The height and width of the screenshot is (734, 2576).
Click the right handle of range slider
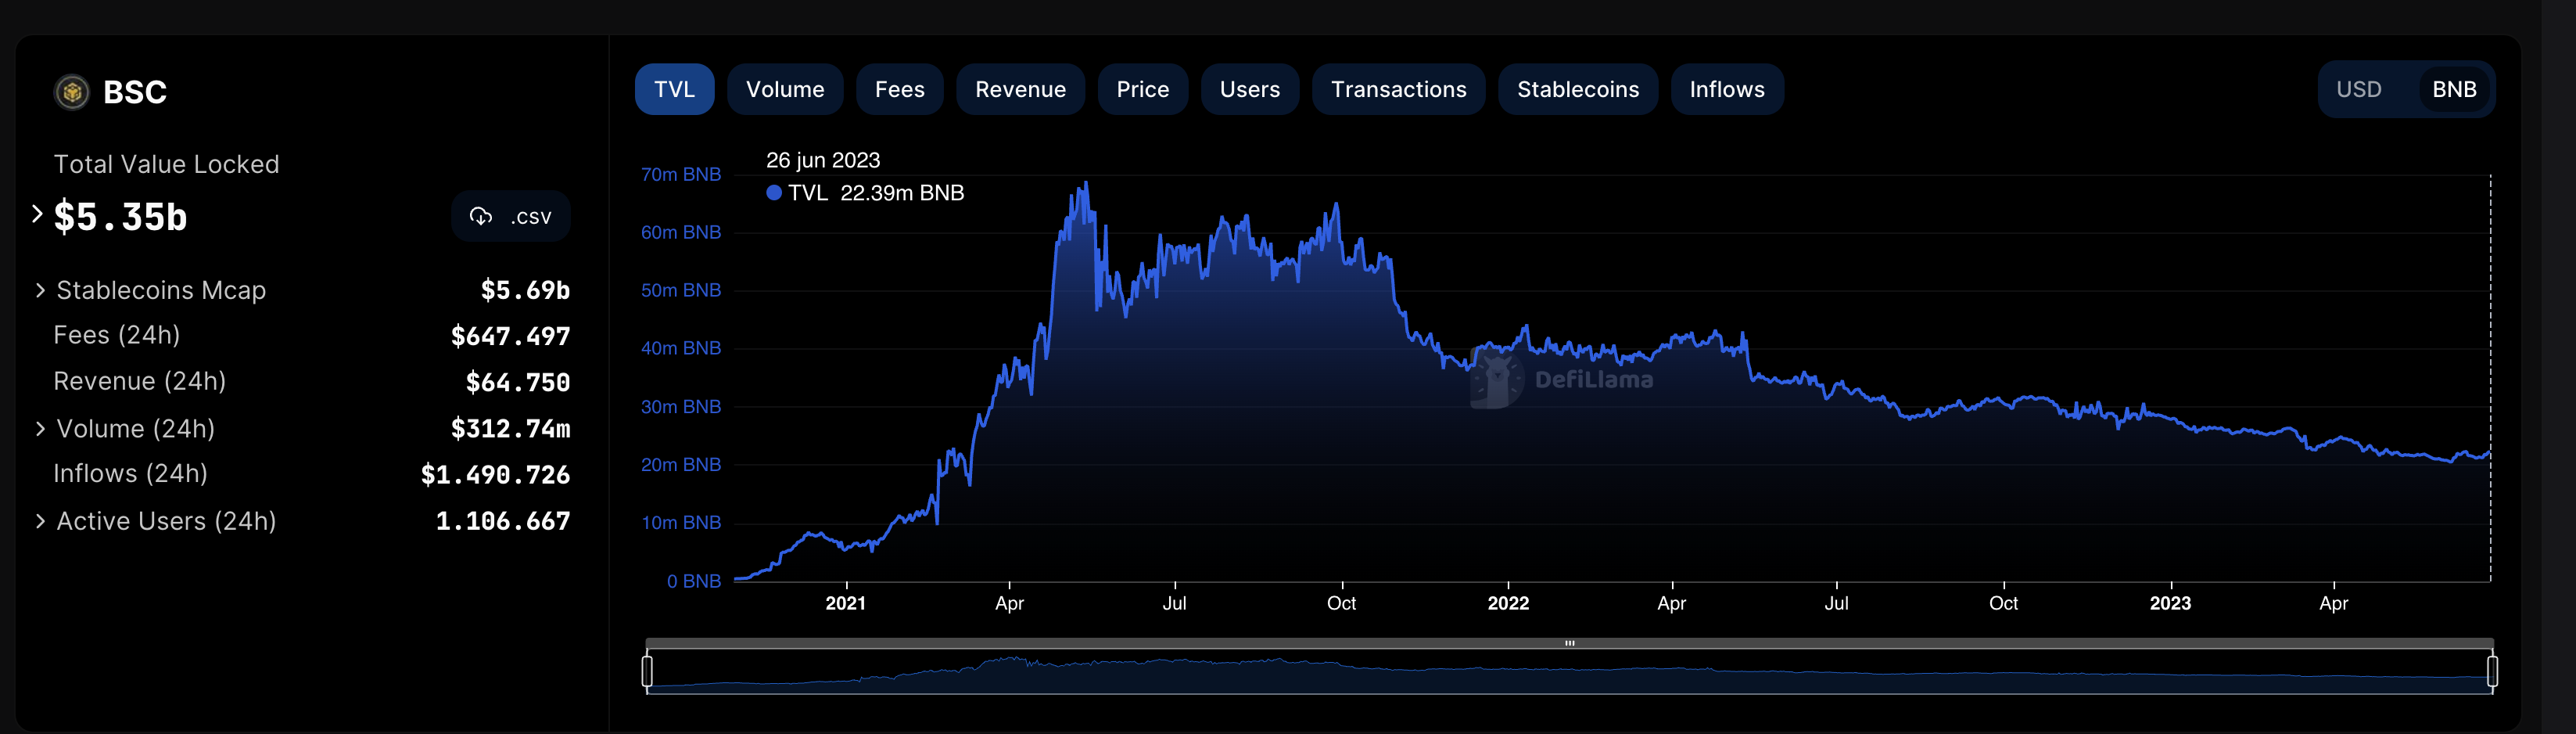(2491, 671)
